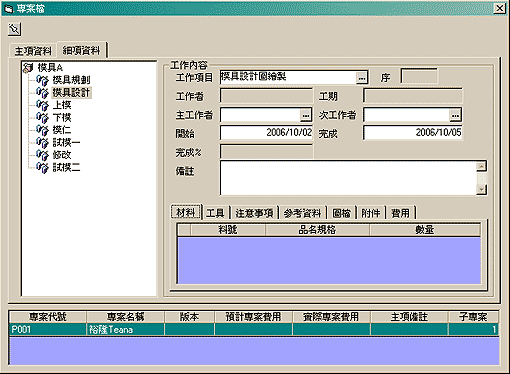
Task: Select 試模一 tree item
Action: [66, 143]
